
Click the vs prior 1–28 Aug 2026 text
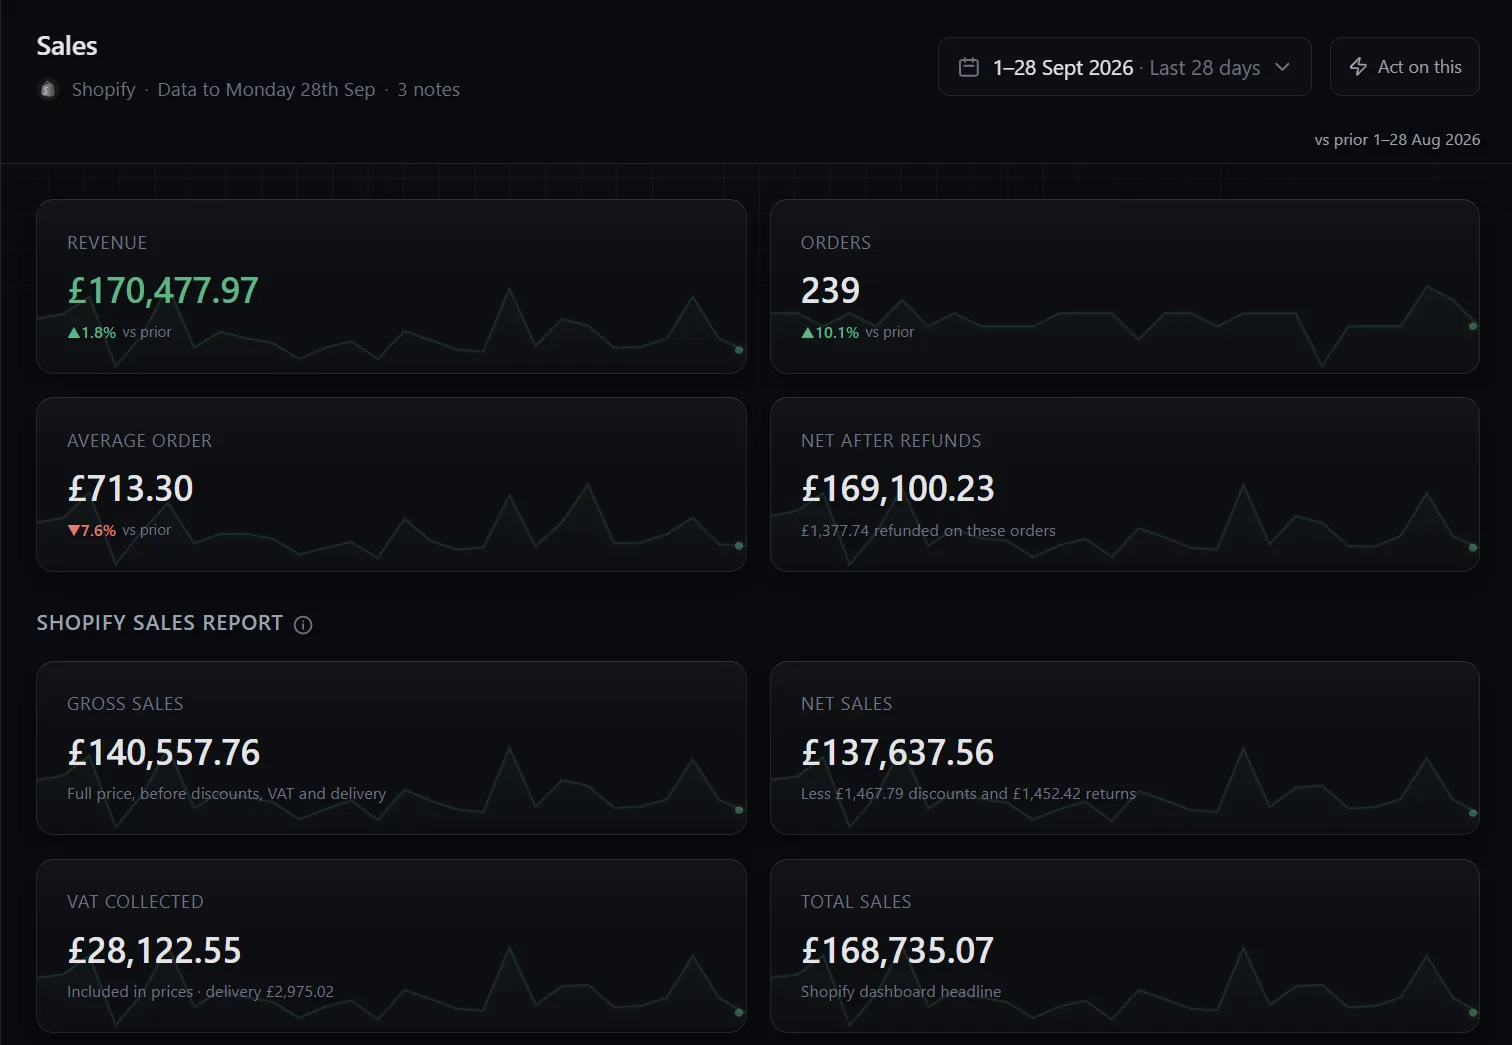click(x=1397, y=140)
